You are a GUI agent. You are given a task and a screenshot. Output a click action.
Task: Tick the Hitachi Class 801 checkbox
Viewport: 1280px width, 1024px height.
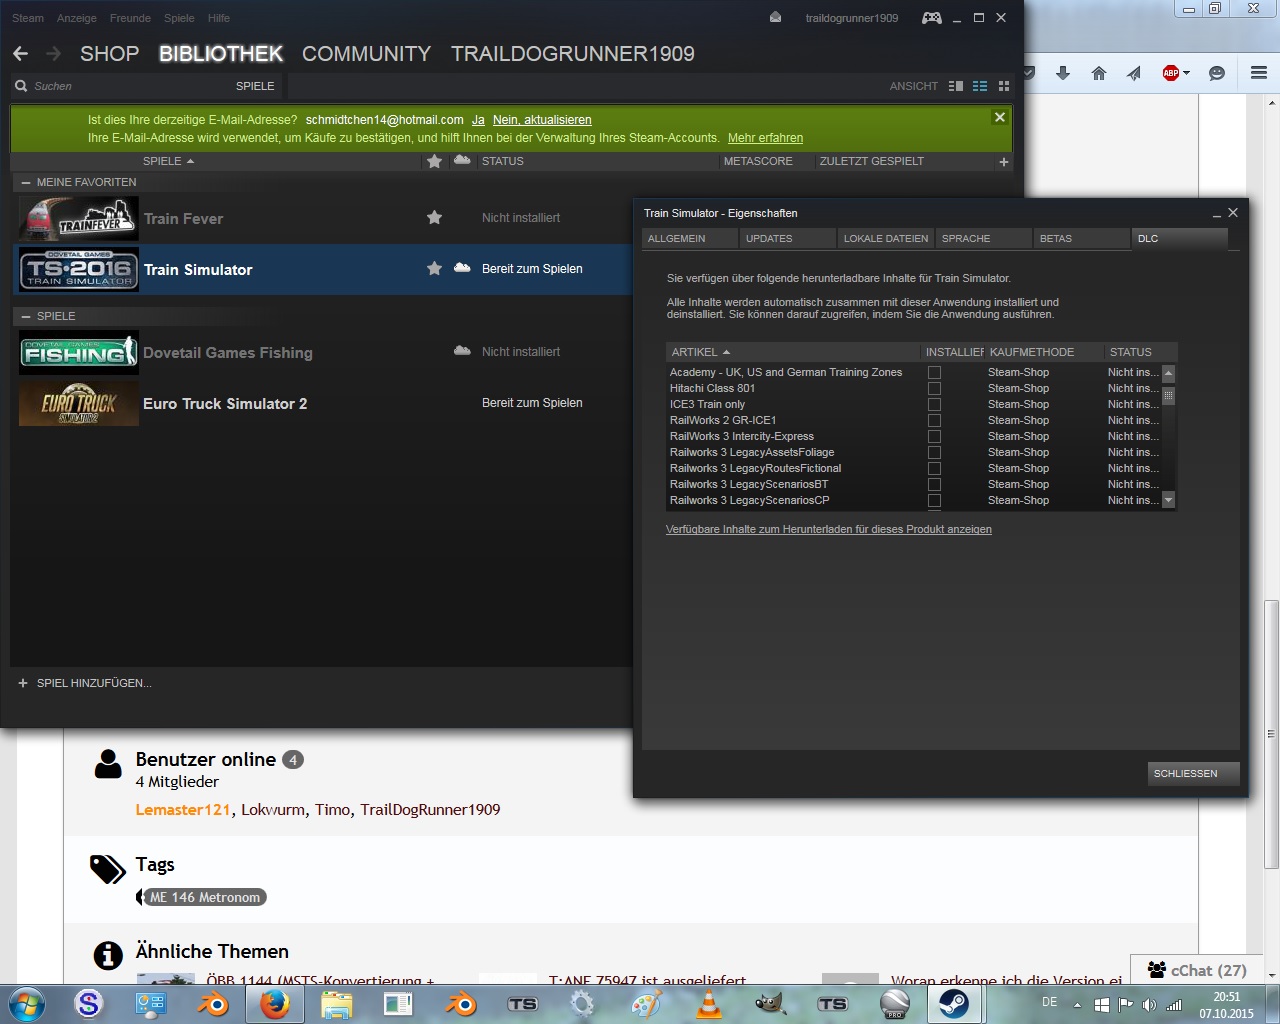[x=934, y=388]
